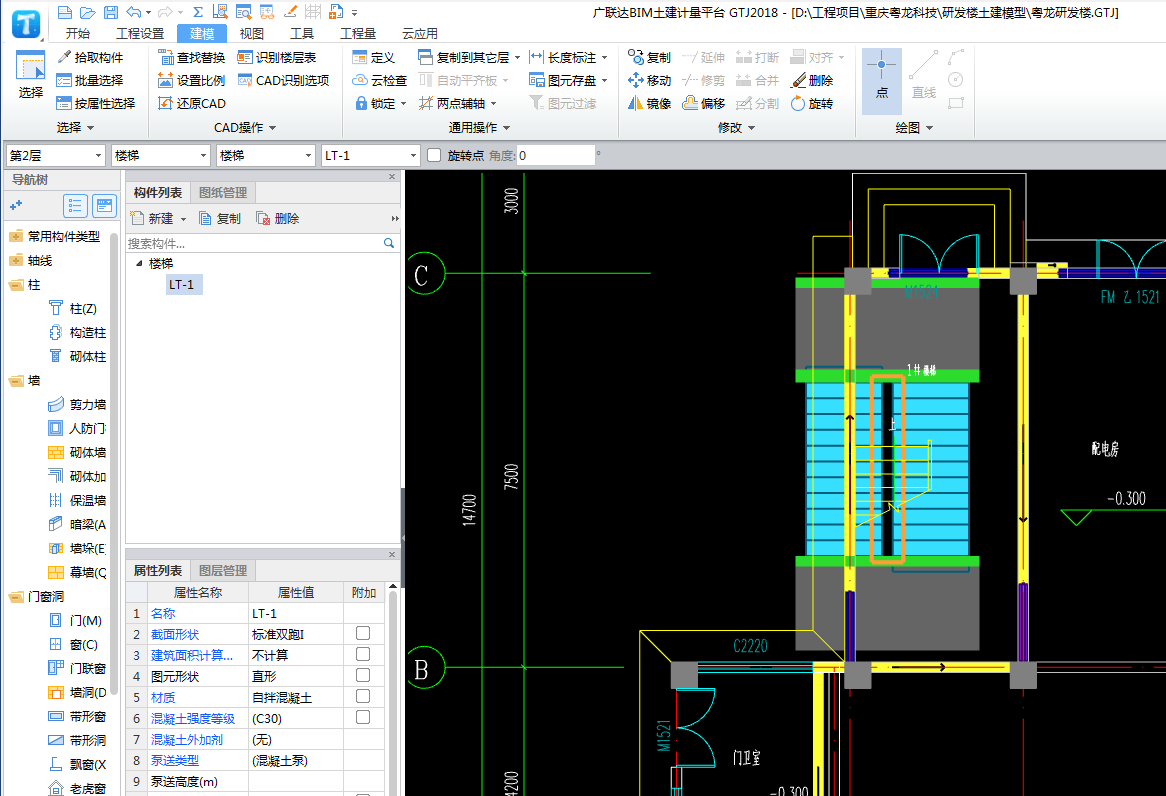
Task: Switch to 图层管理 tab
Action: [223, 571]
